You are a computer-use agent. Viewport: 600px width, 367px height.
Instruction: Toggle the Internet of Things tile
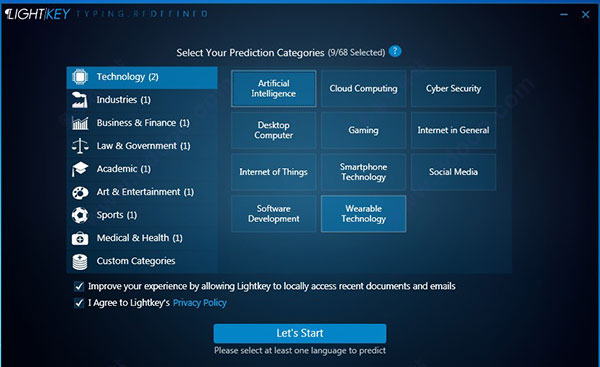pos(274,172)
